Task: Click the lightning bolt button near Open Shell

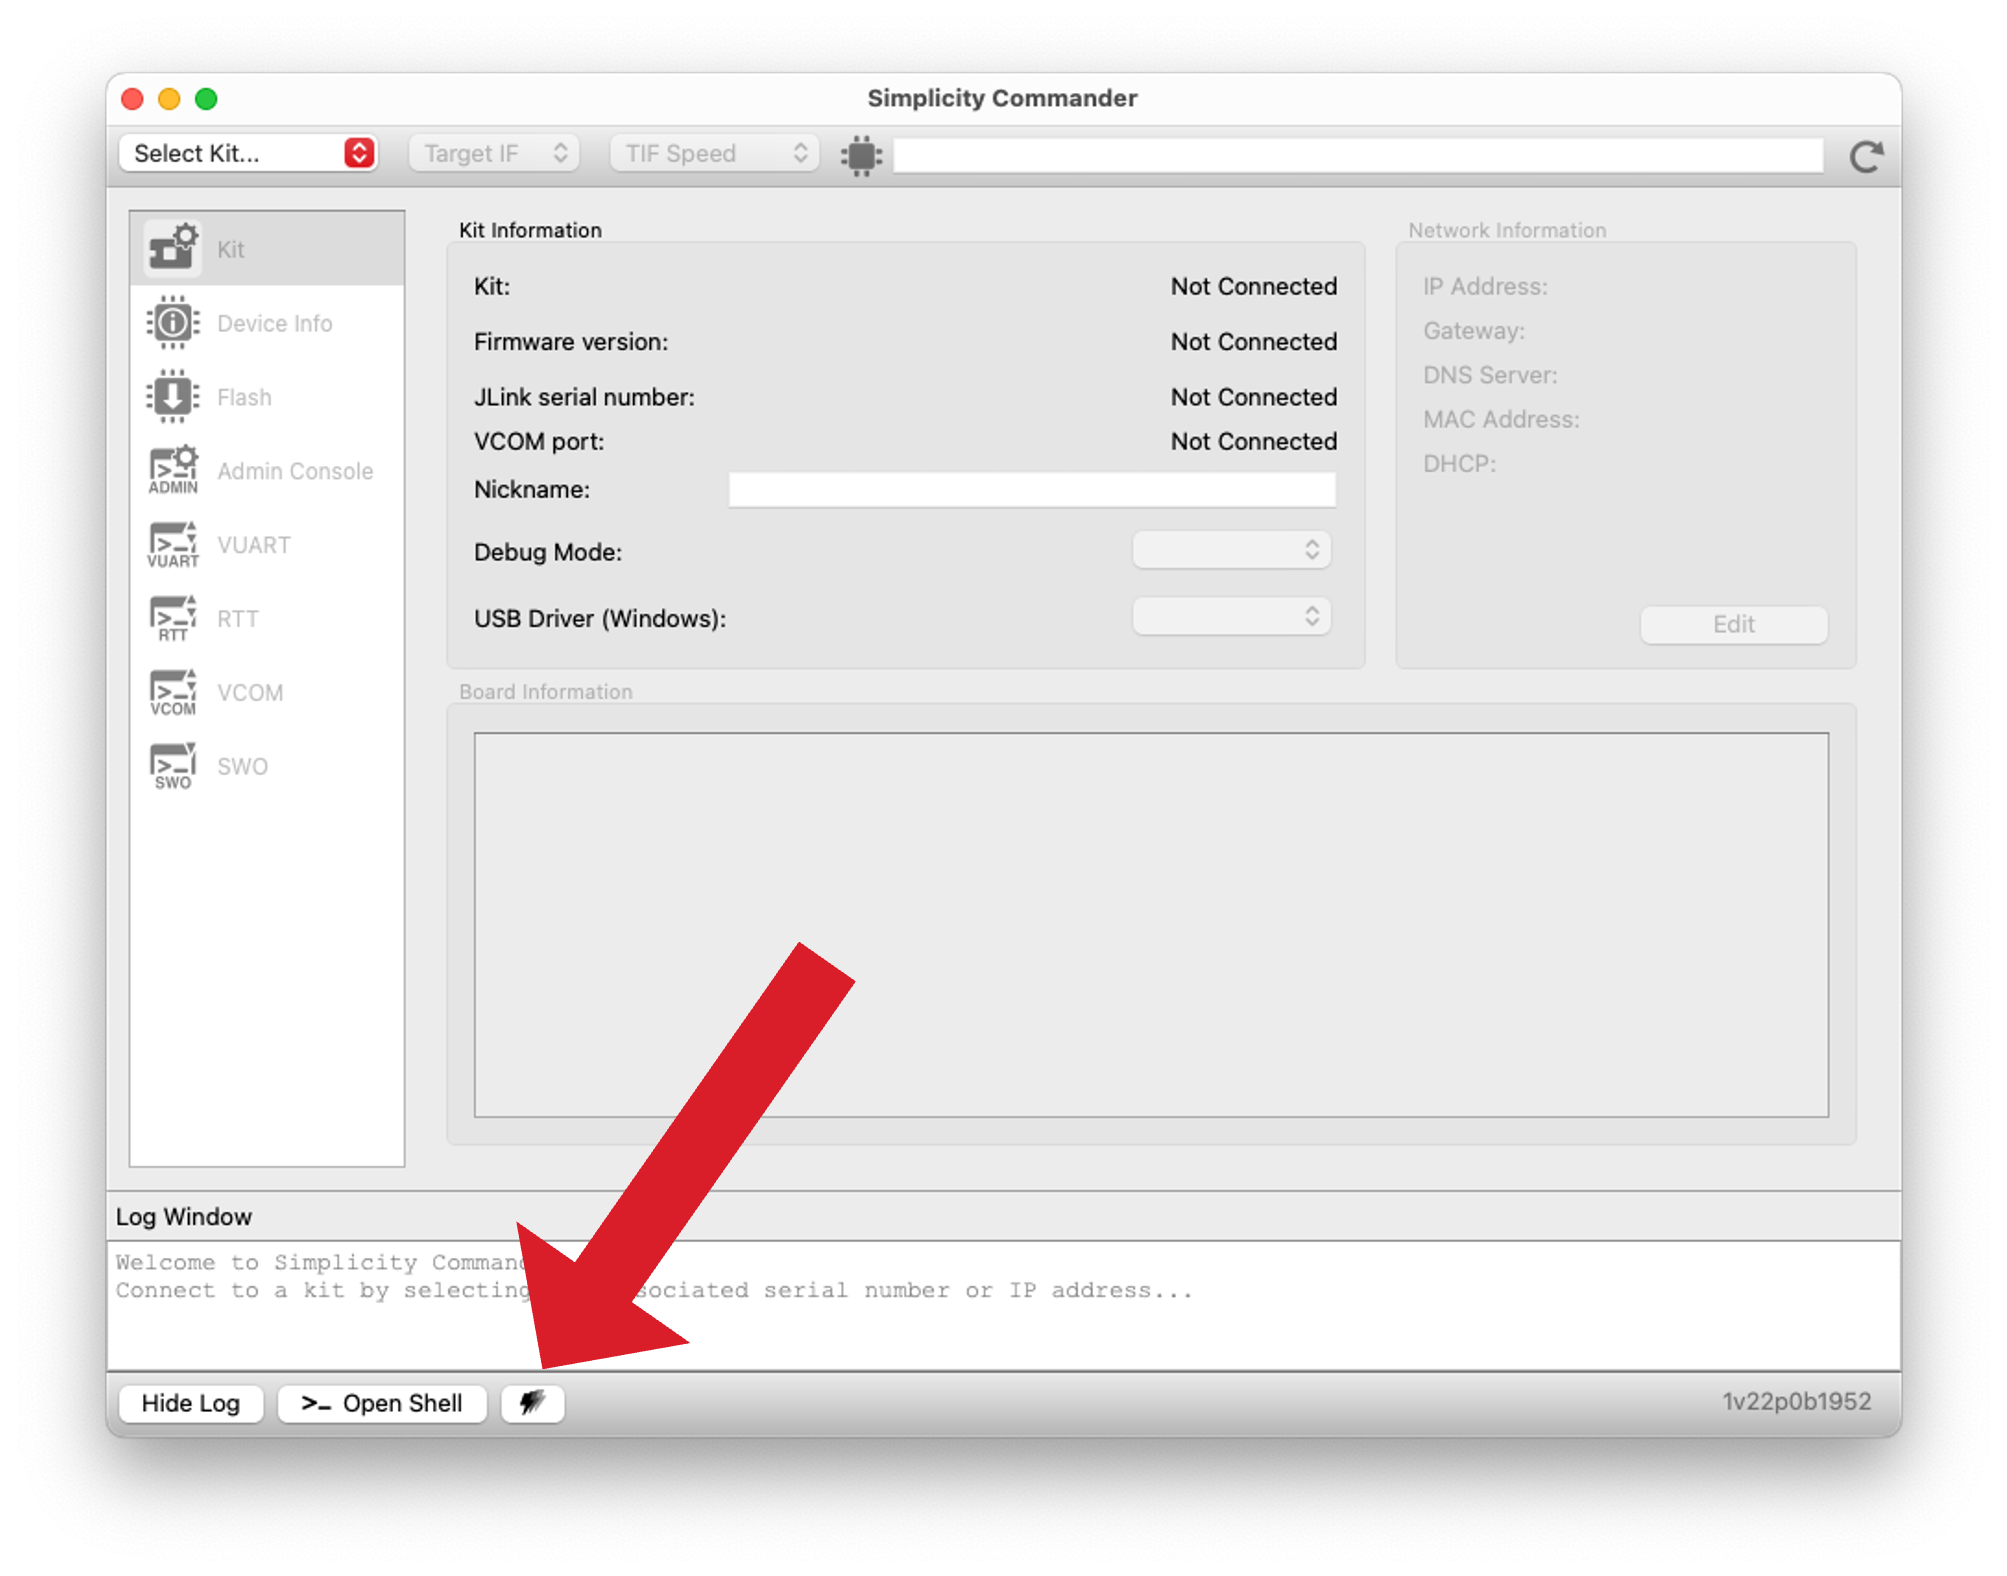Action: click(532, 1402)
